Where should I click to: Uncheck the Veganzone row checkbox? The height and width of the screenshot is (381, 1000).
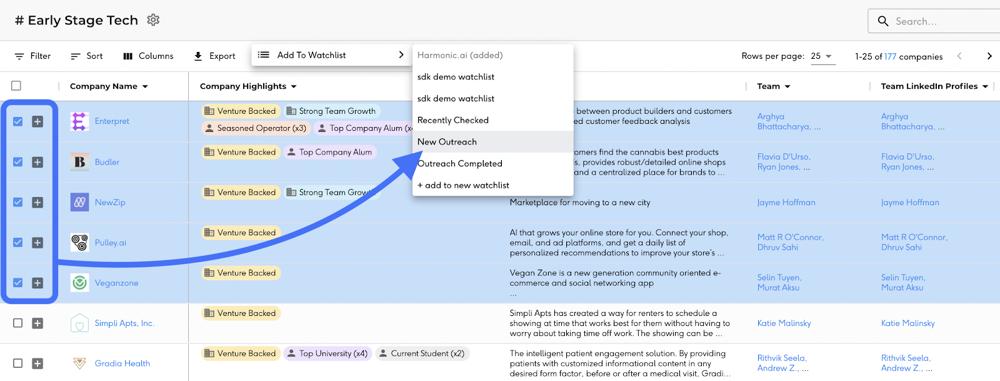point(18,283)
